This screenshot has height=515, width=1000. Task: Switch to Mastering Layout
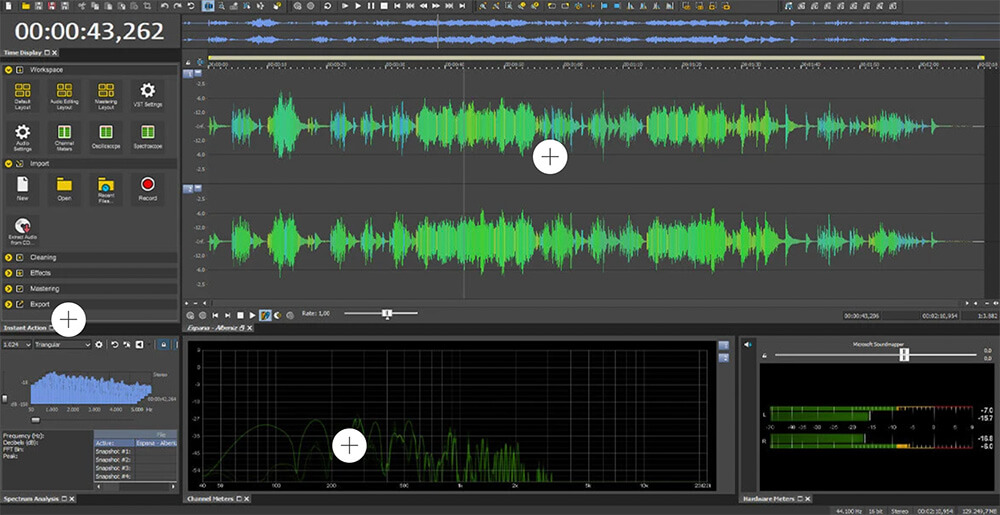click(106, 96)
